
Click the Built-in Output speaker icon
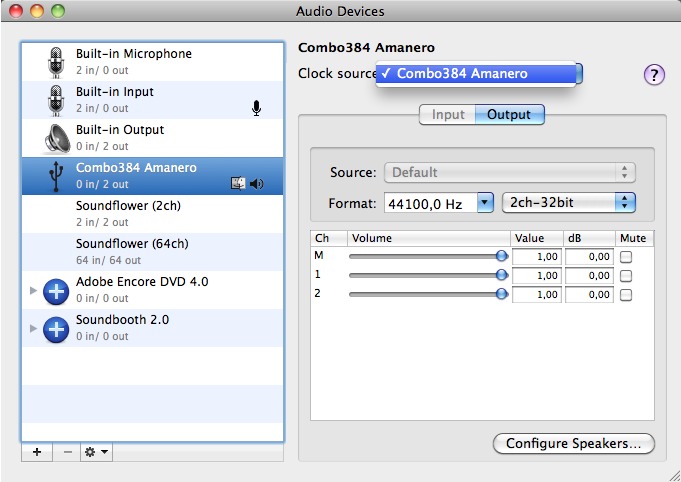[x=57, y=139]
